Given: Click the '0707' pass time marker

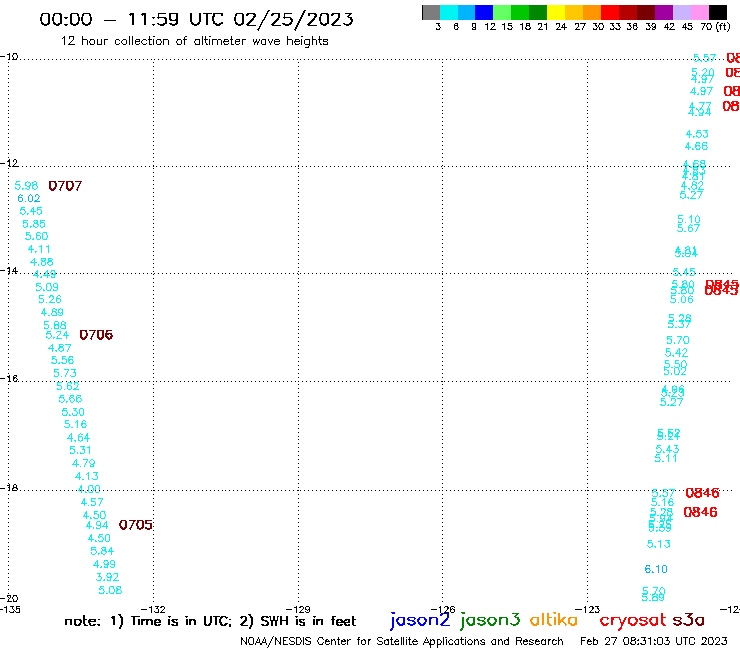Looking at the screenshot, I should tap(65, 186).
